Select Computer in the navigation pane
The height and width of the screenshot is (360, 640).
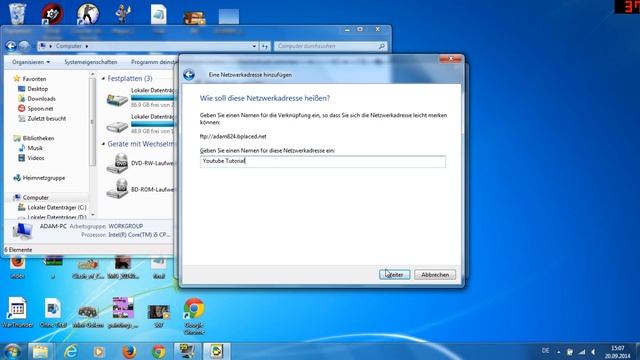click(36, 197)
